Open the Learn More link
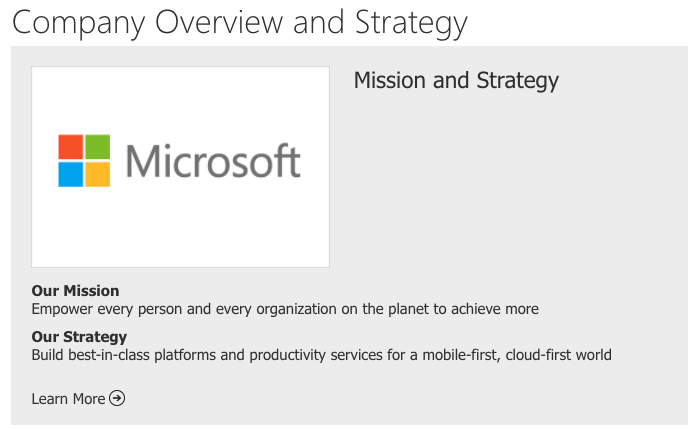This screenshot has height=430, width=688. (x=78, y=398)
